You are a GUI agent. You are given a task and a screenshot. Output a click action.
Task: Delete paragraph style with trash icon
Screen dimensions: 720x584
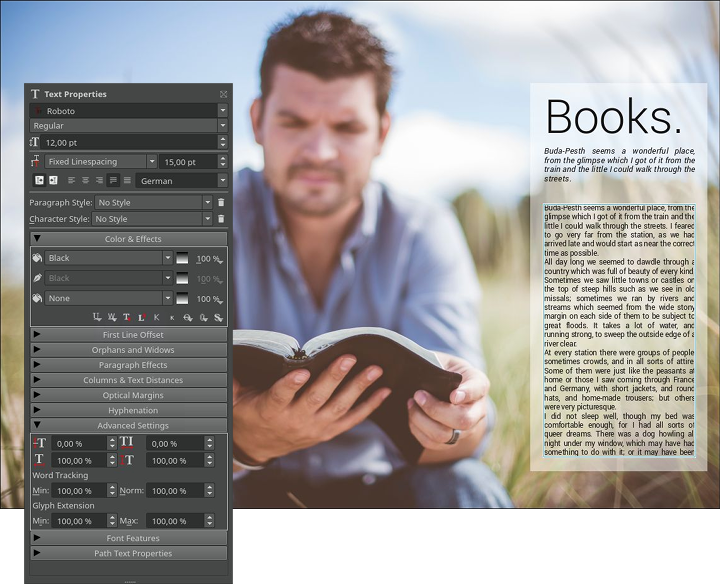coord(221,202)
